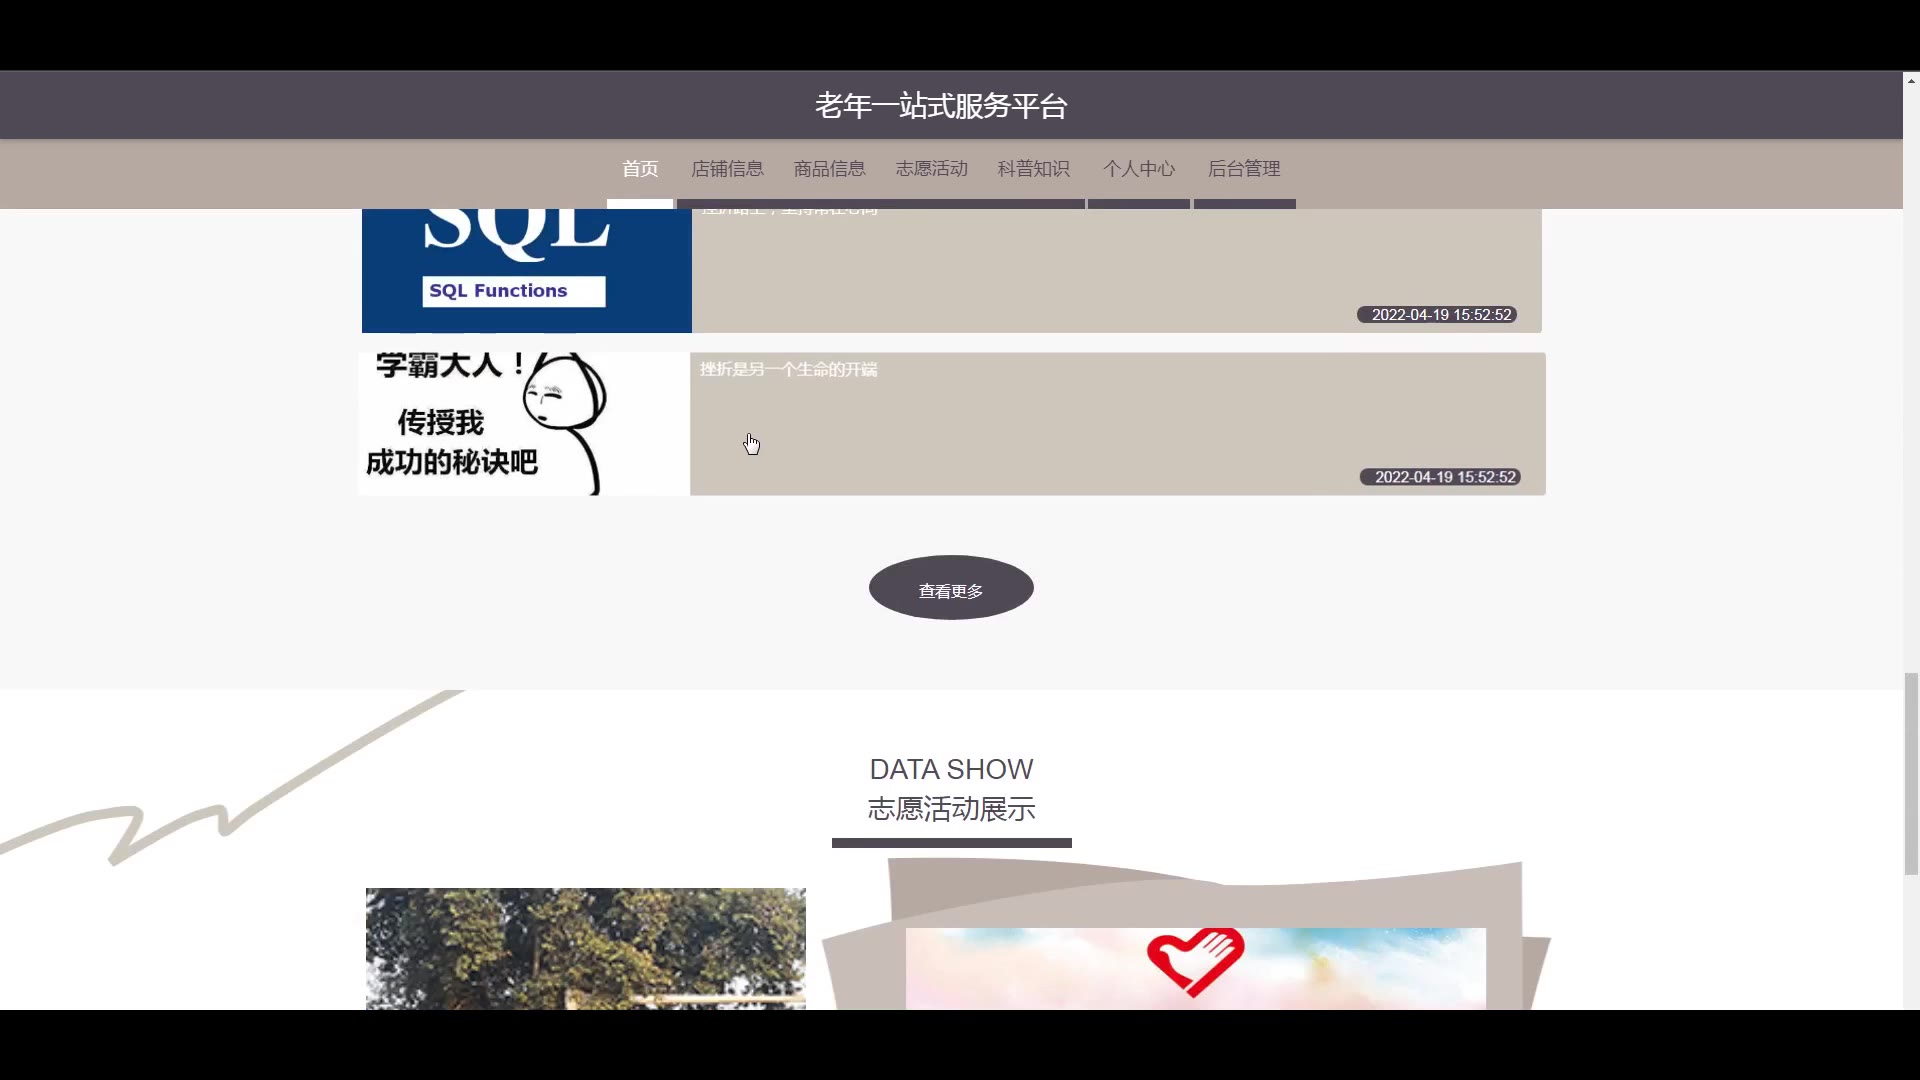Open the SQL Functions article thumbnail
Image resolution: width=1920 pixels, height=1080 pixels.
pyautogui.click(x=527, y=271)
